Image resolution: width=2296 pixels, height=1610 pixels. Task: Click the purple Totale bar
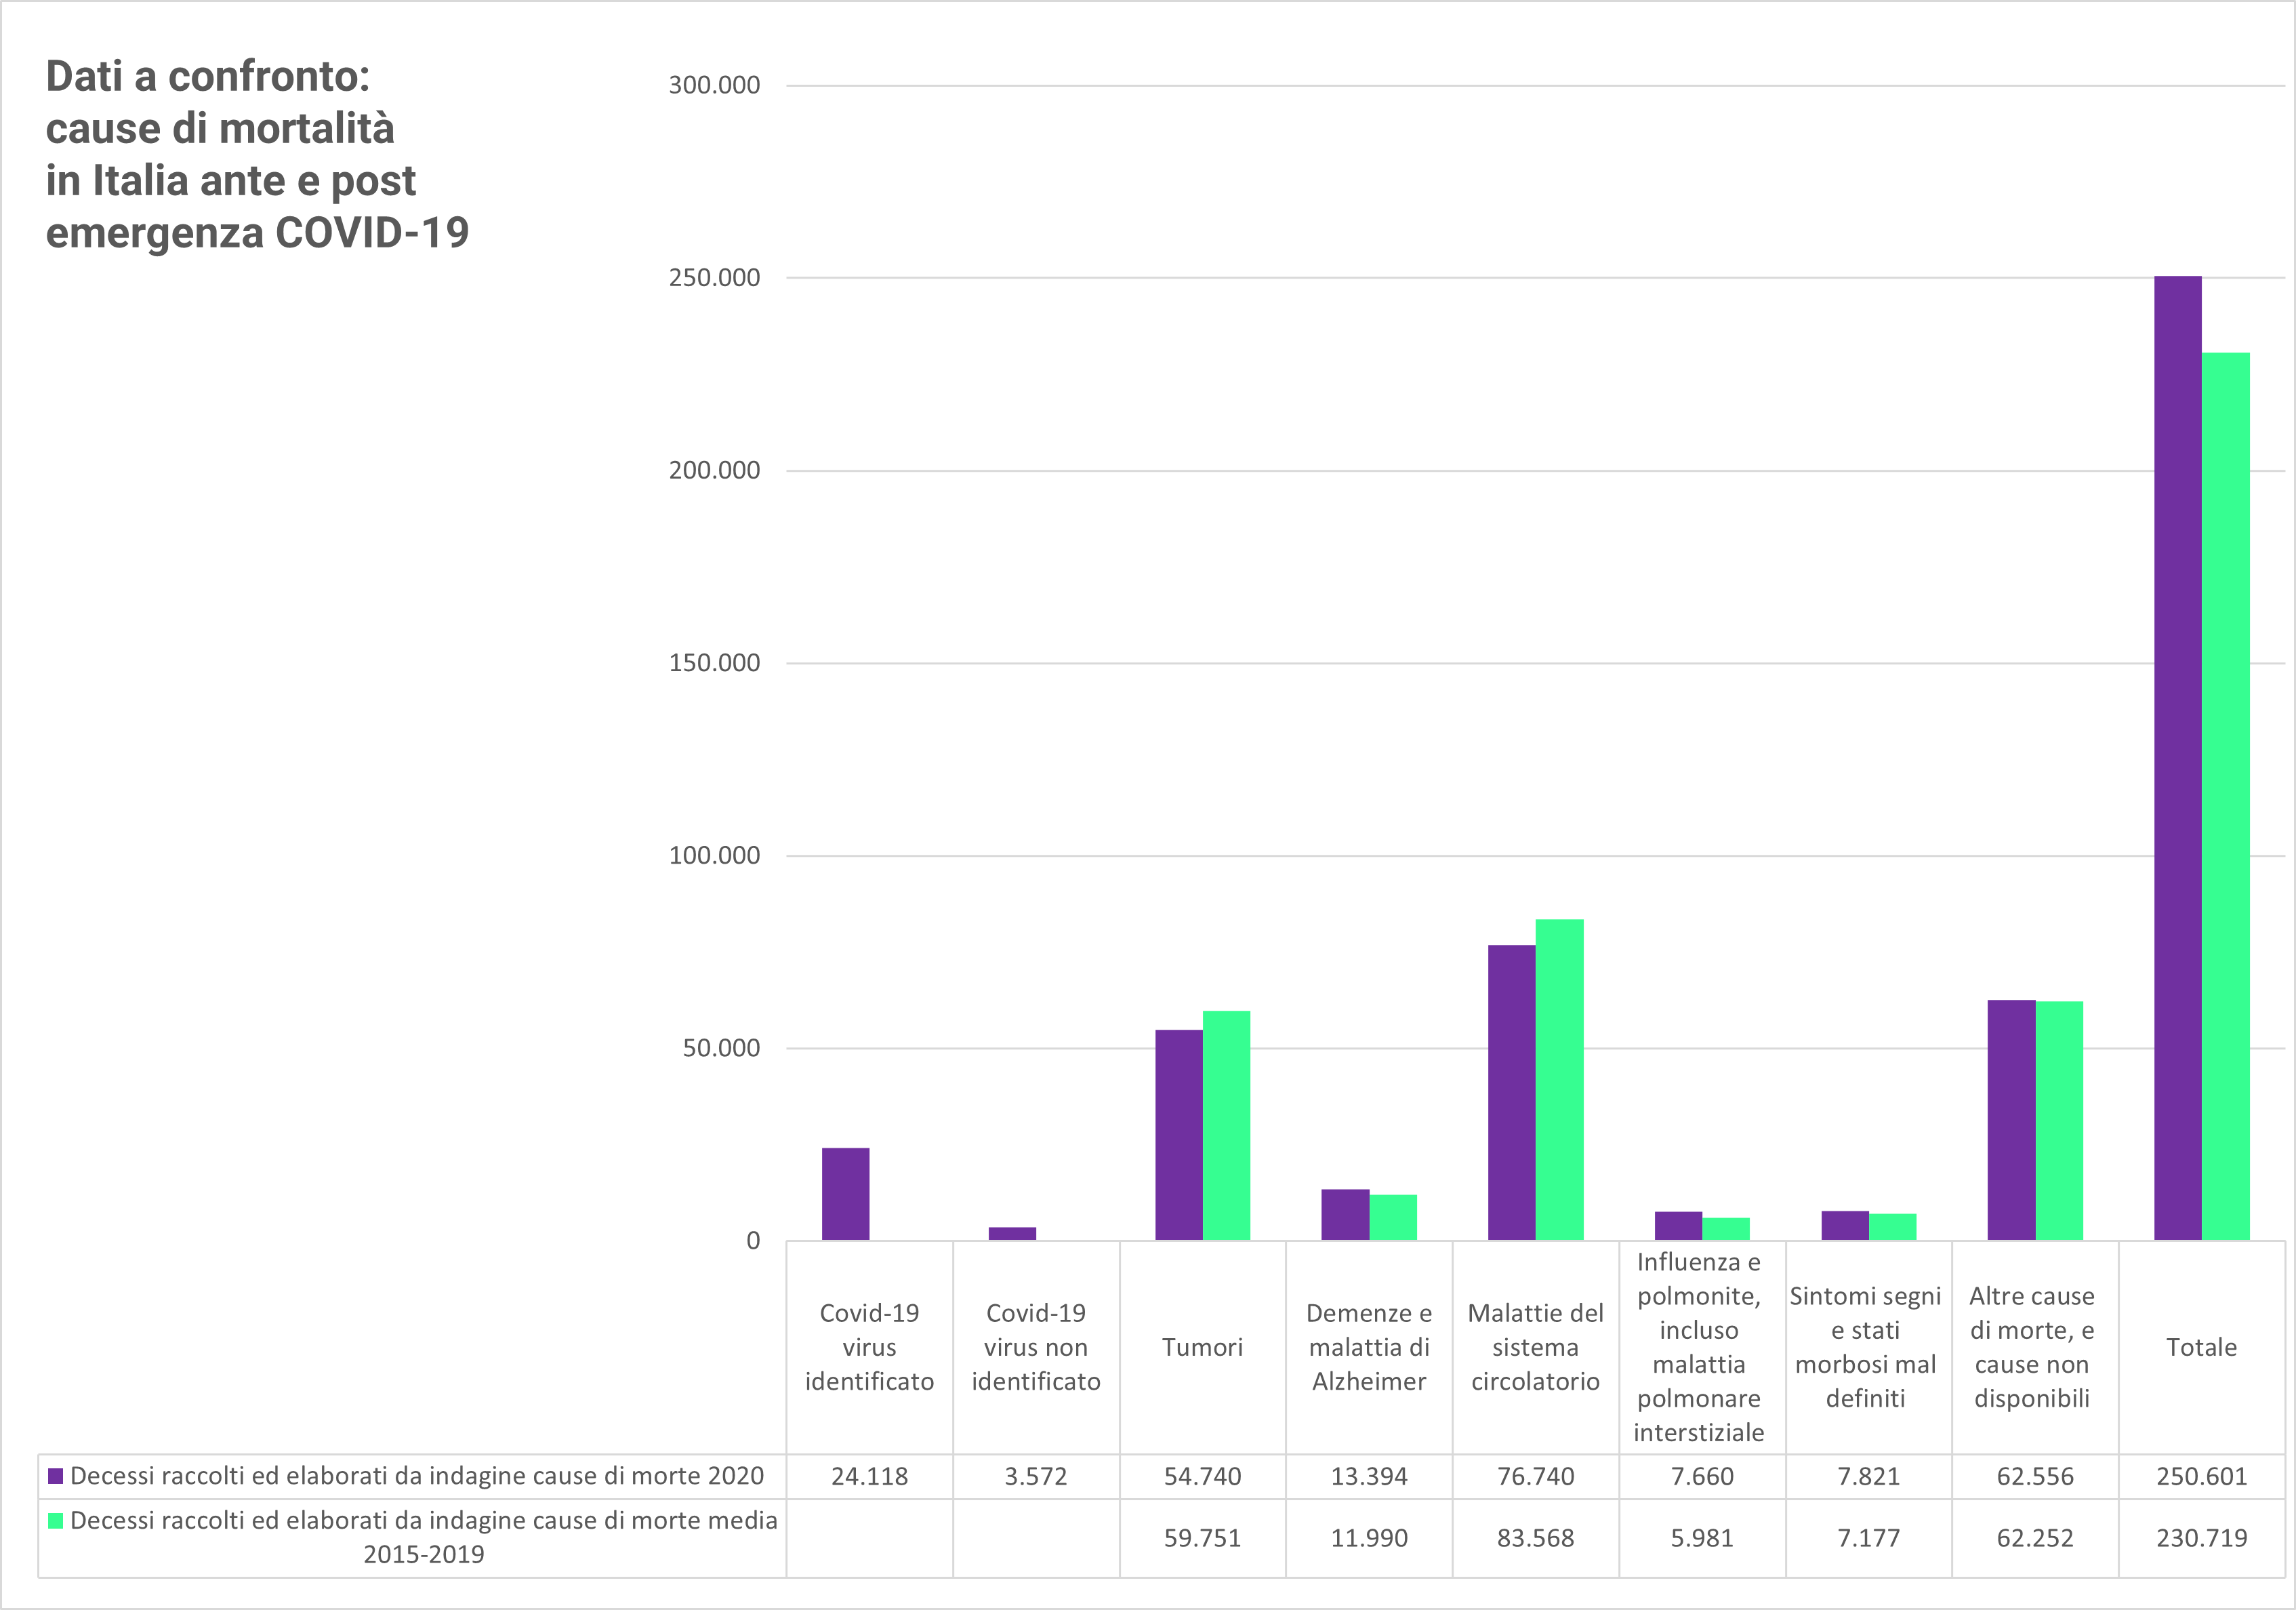pos(2177,758)
